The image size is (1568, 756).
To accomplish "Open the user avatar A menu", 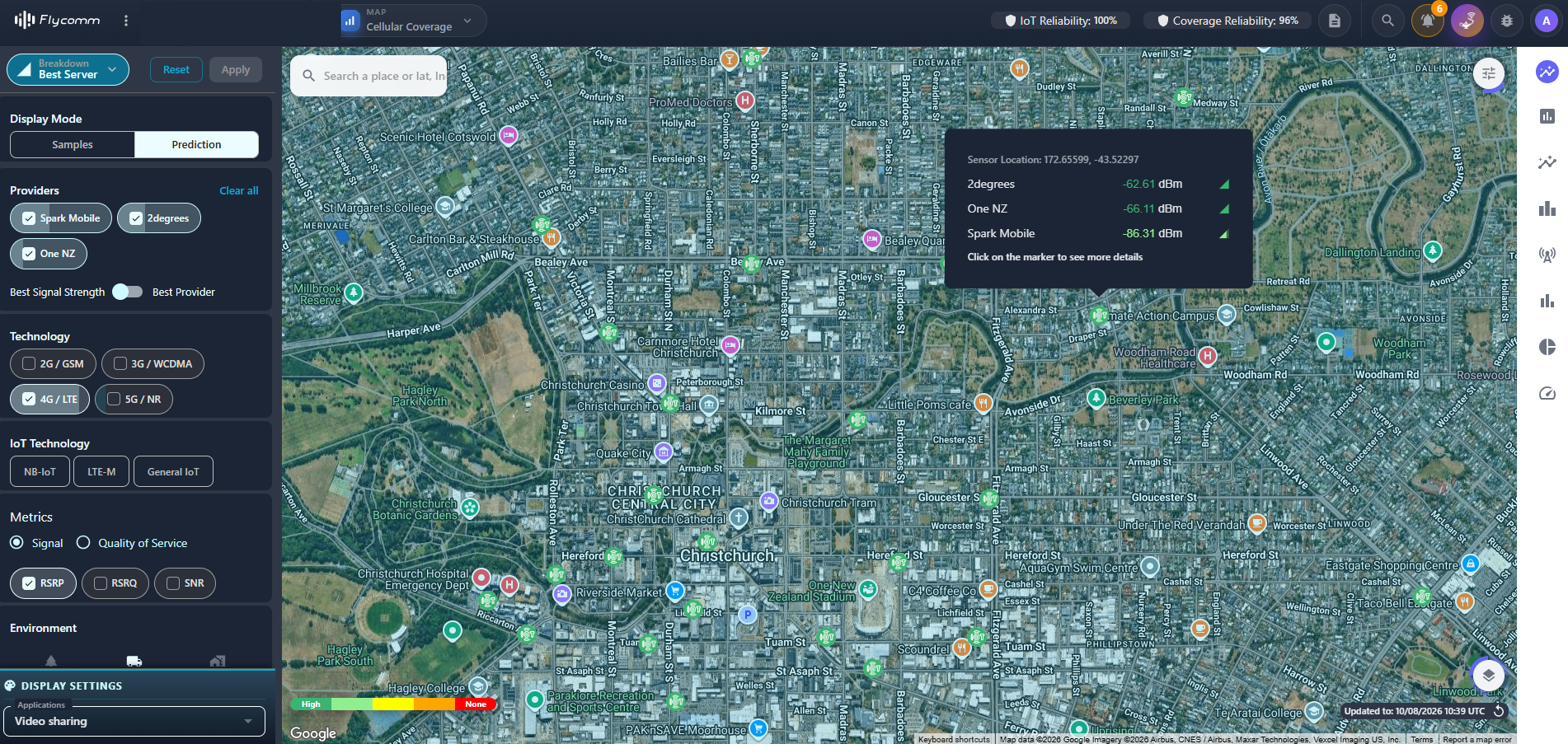I will (x=1547, y=20).
